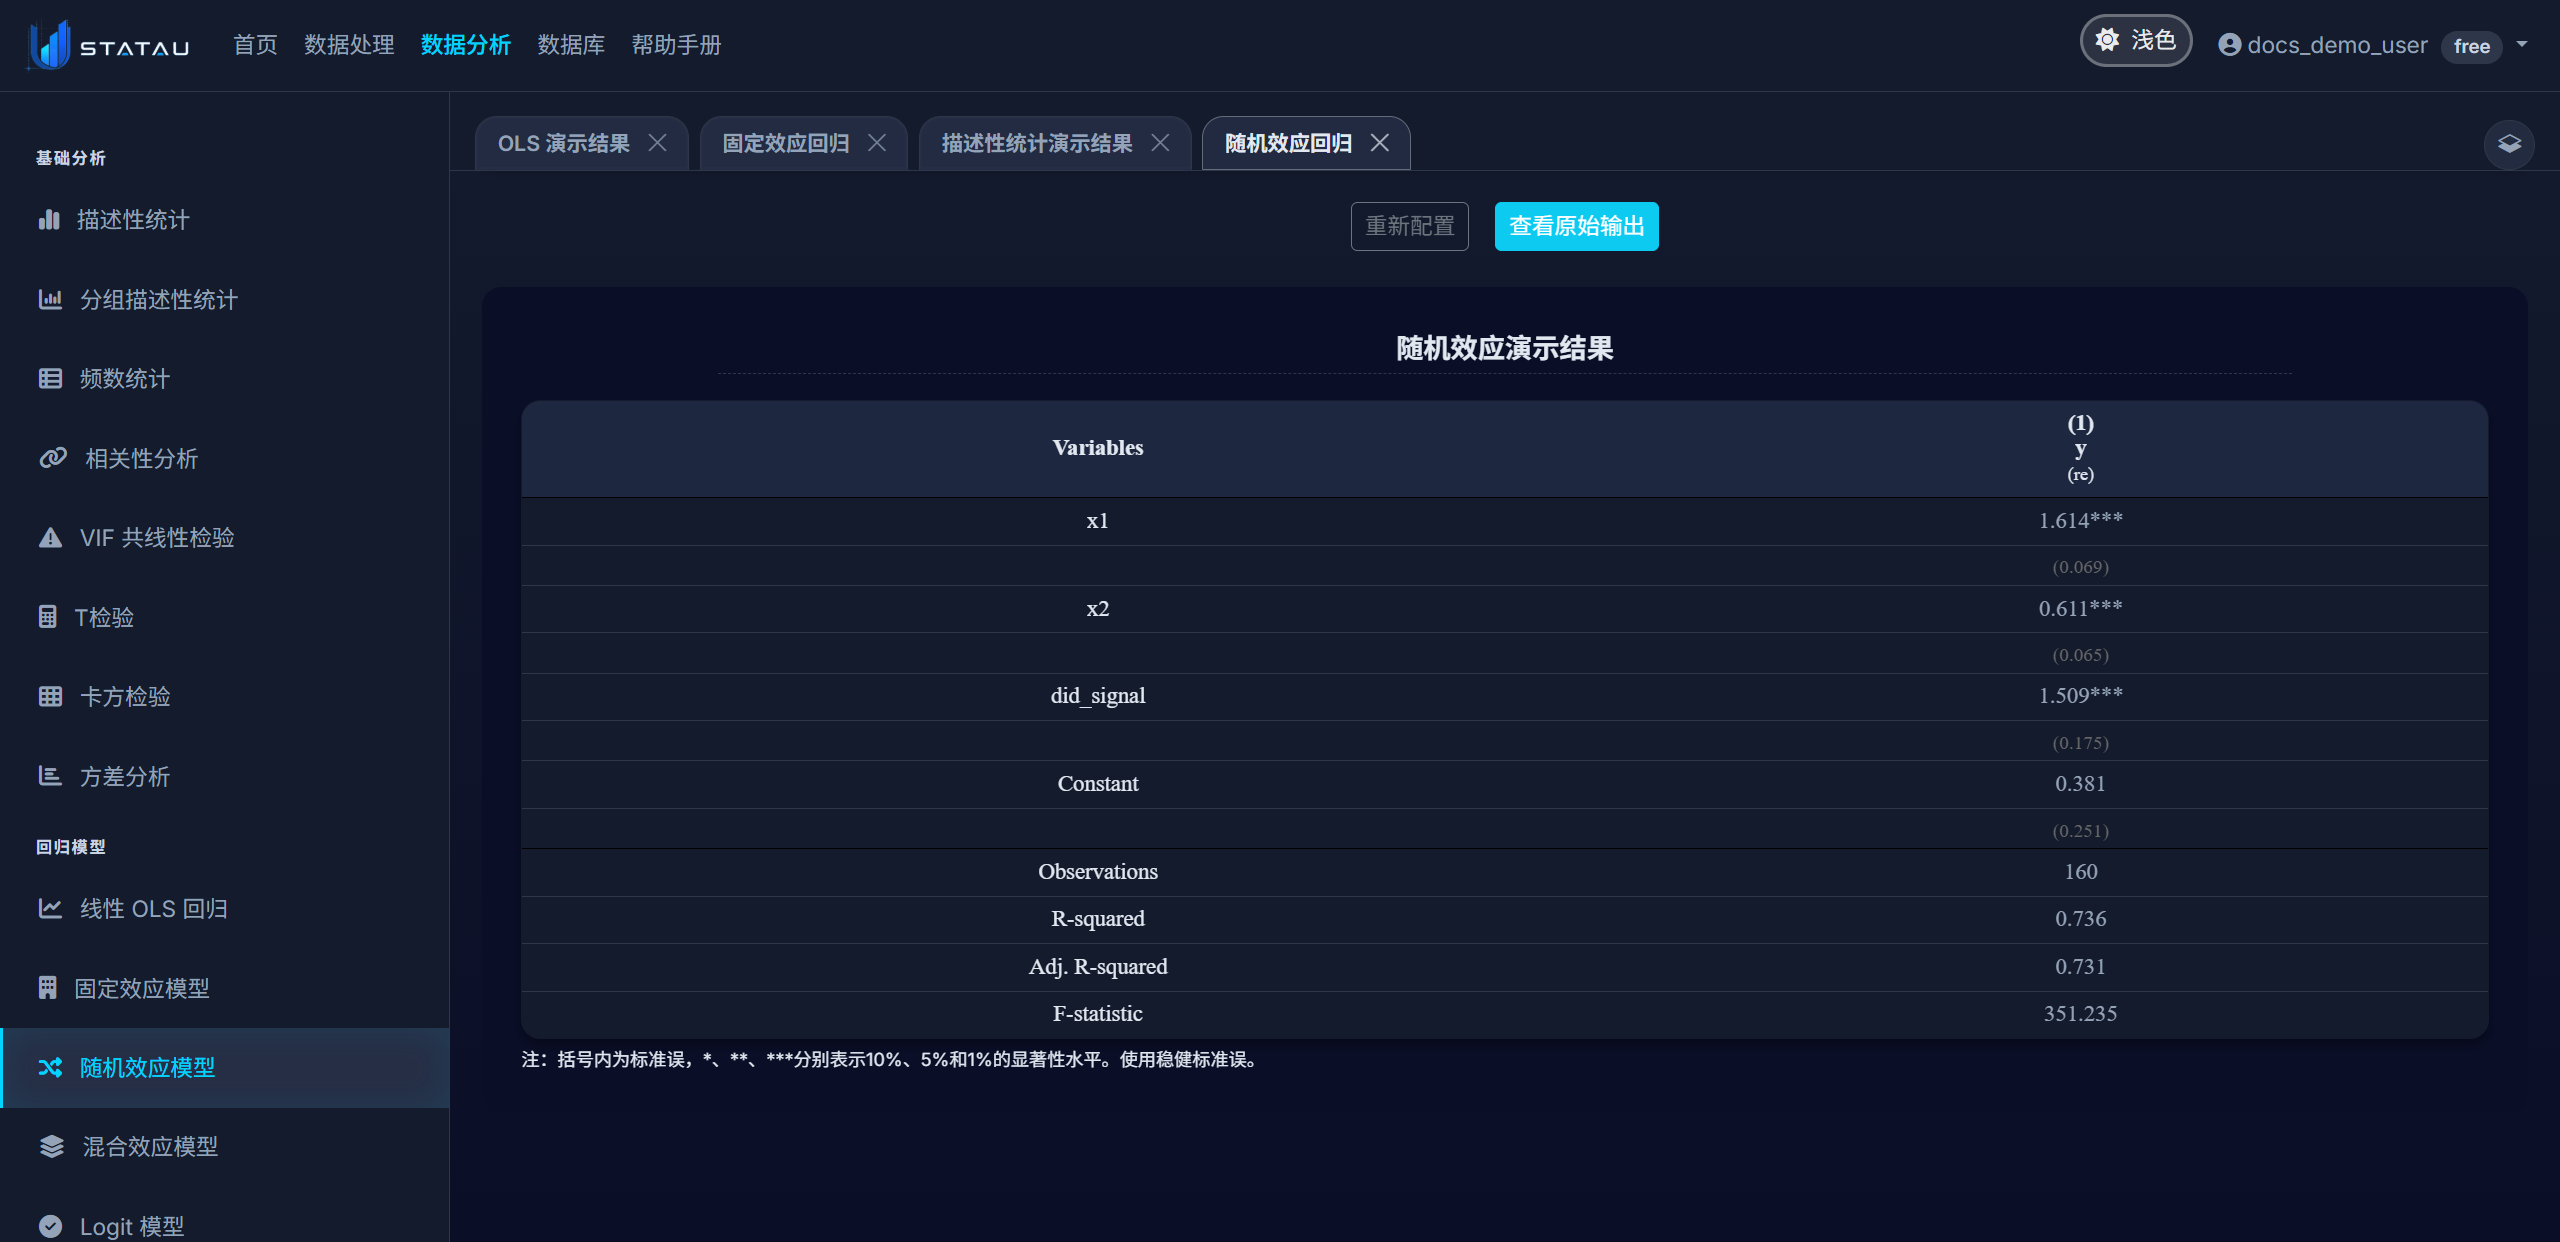The height and width of the screenshot is (1242, 2560).
Task: Open 相关性分析 in the sidebar
Action: (x=225, y=458)
